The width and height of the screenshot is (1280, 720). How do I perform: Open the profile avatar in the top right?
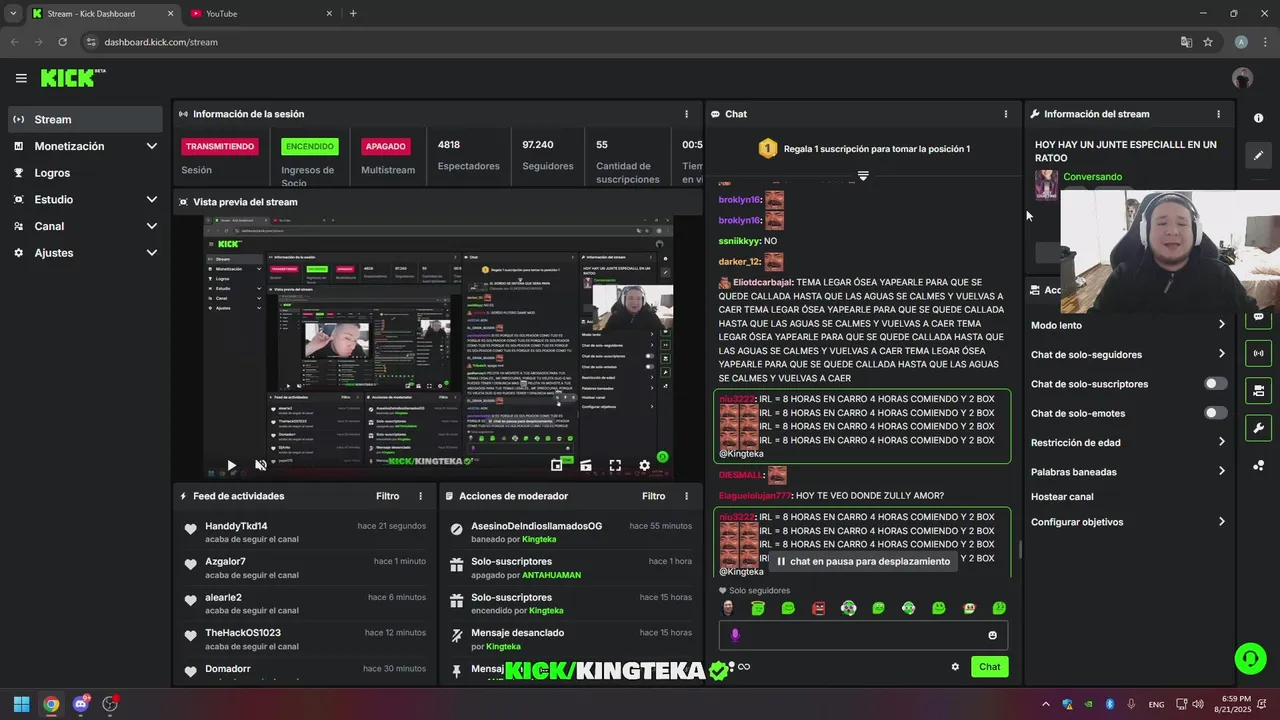pyautogui.click(x=1242, y=78)
